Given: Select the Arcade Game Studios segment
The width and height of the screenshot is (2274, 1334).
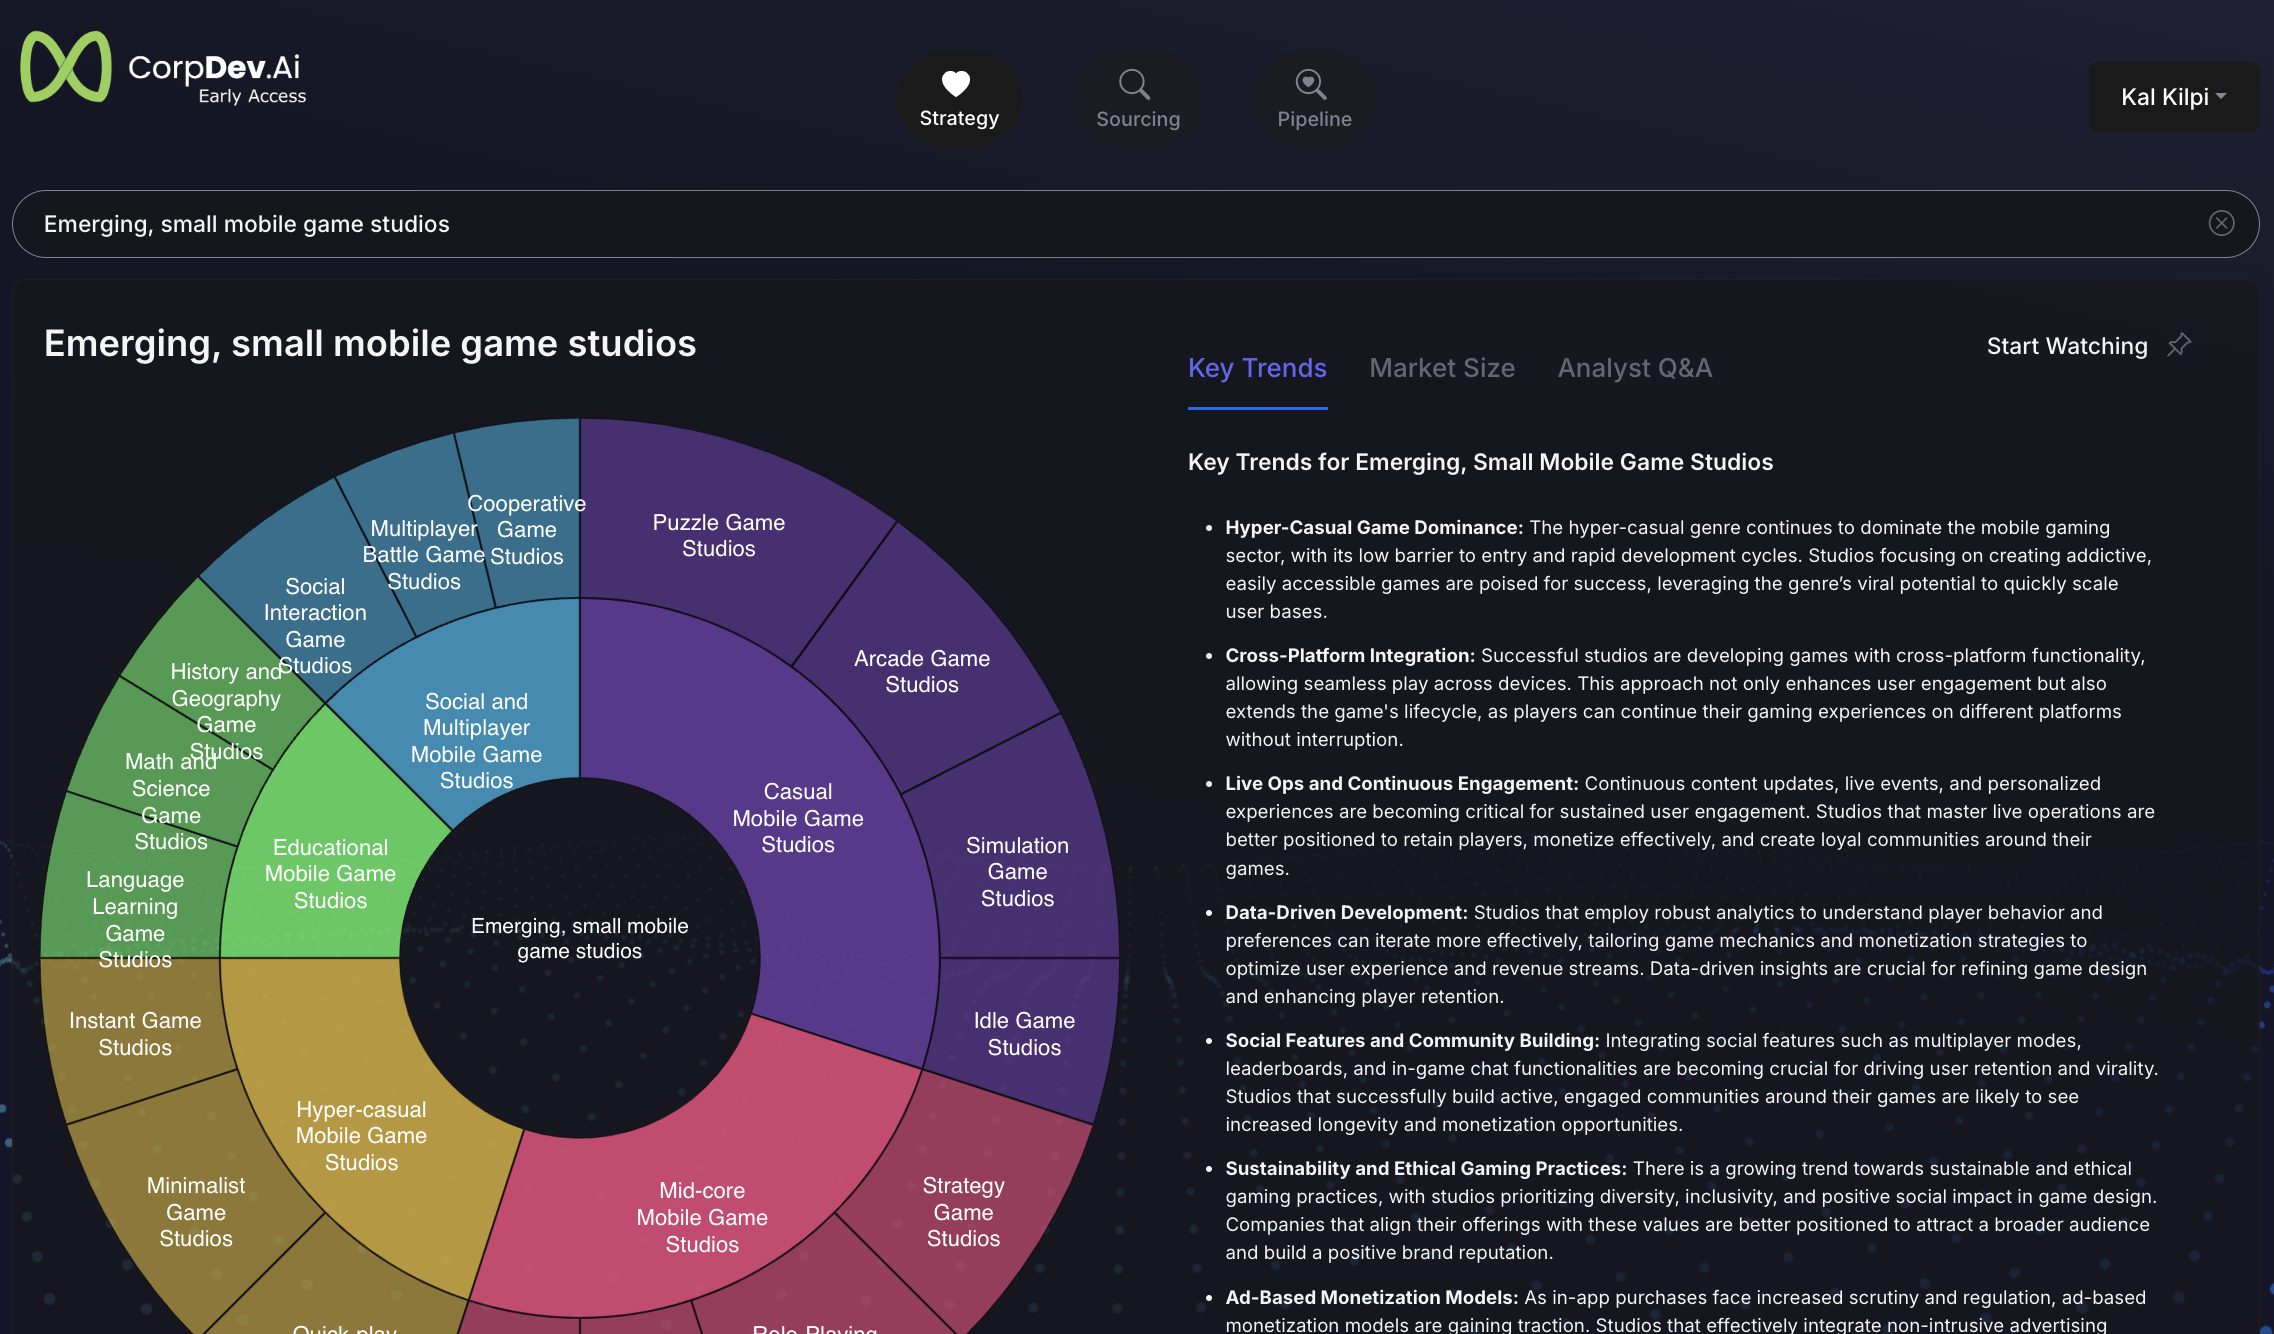Looking at the screenshot, I should 921,671.
